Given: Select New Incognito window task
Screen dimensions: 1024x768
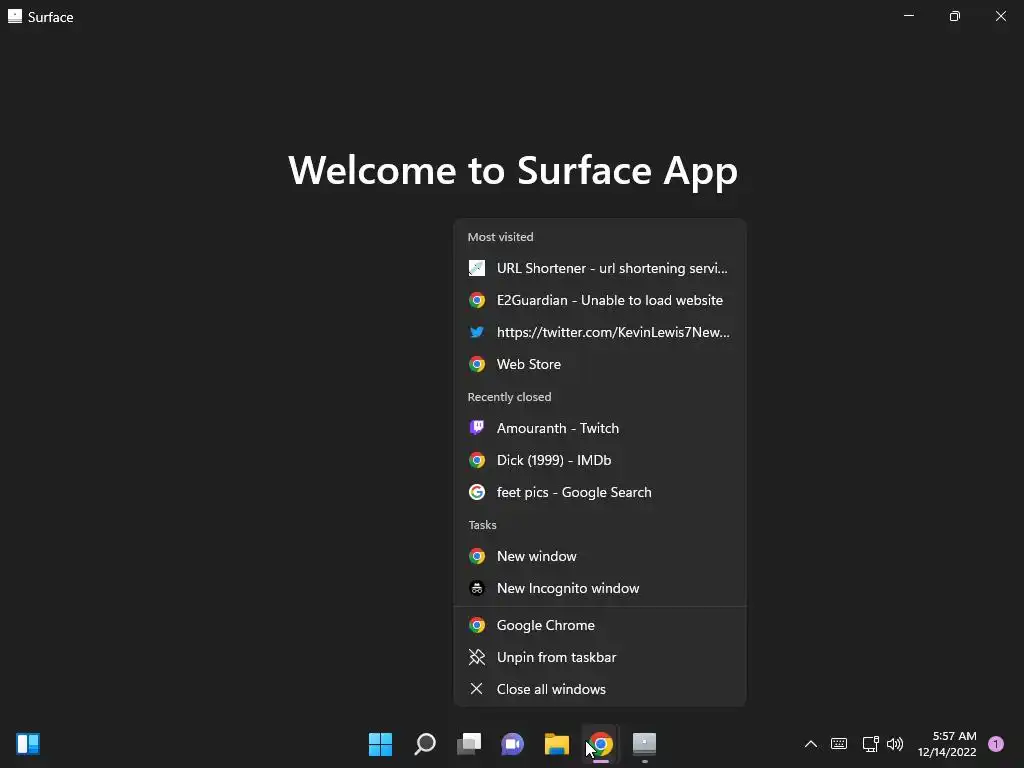Looking at the screenshot, I should pyautogui.click(x=600, y=588).
